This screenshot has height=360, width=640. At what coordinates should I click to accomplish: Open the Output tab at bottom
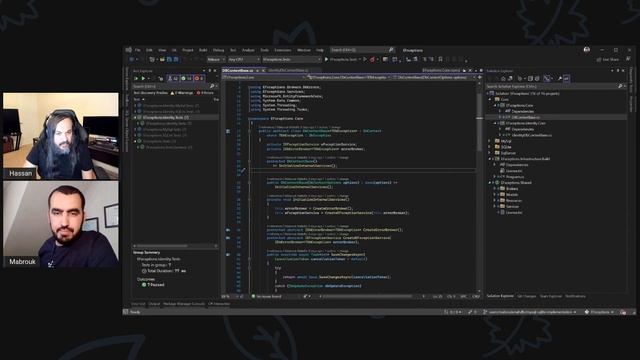154,304
